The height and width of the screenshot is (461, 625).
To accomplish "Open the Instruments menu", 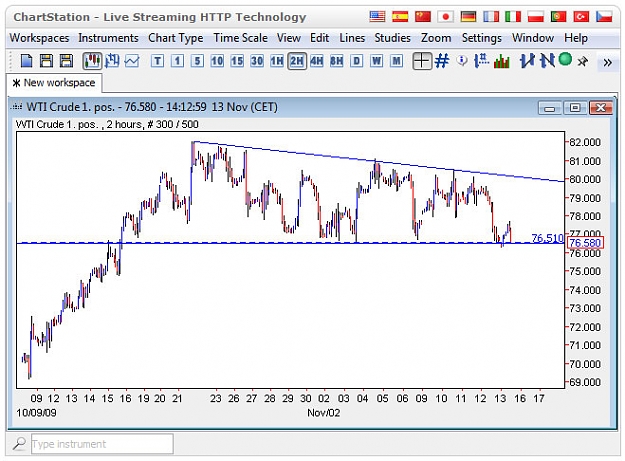I will click(x=108, y=38).
